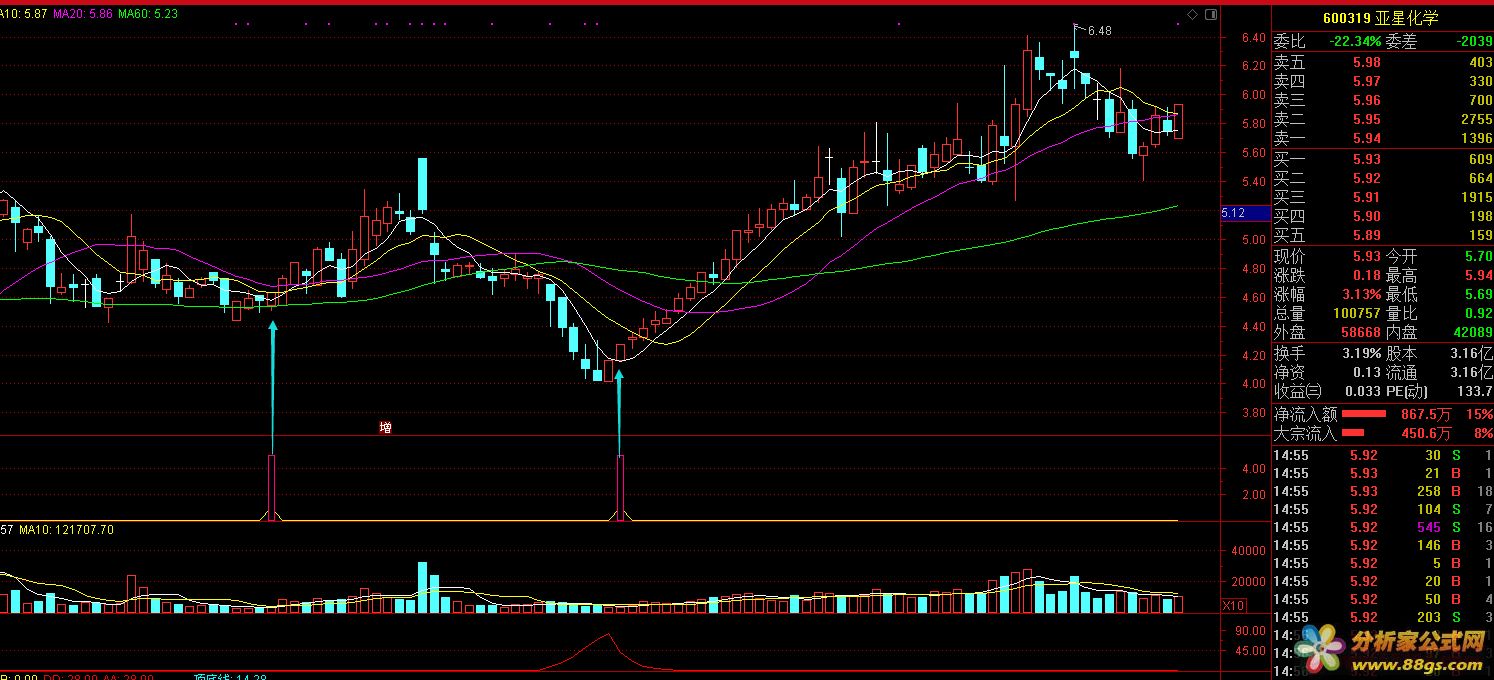The height and width of the screenshot is (680, 1494).
Task: Select the 卖三 5.96 ask row
Action: point(1383,100)
